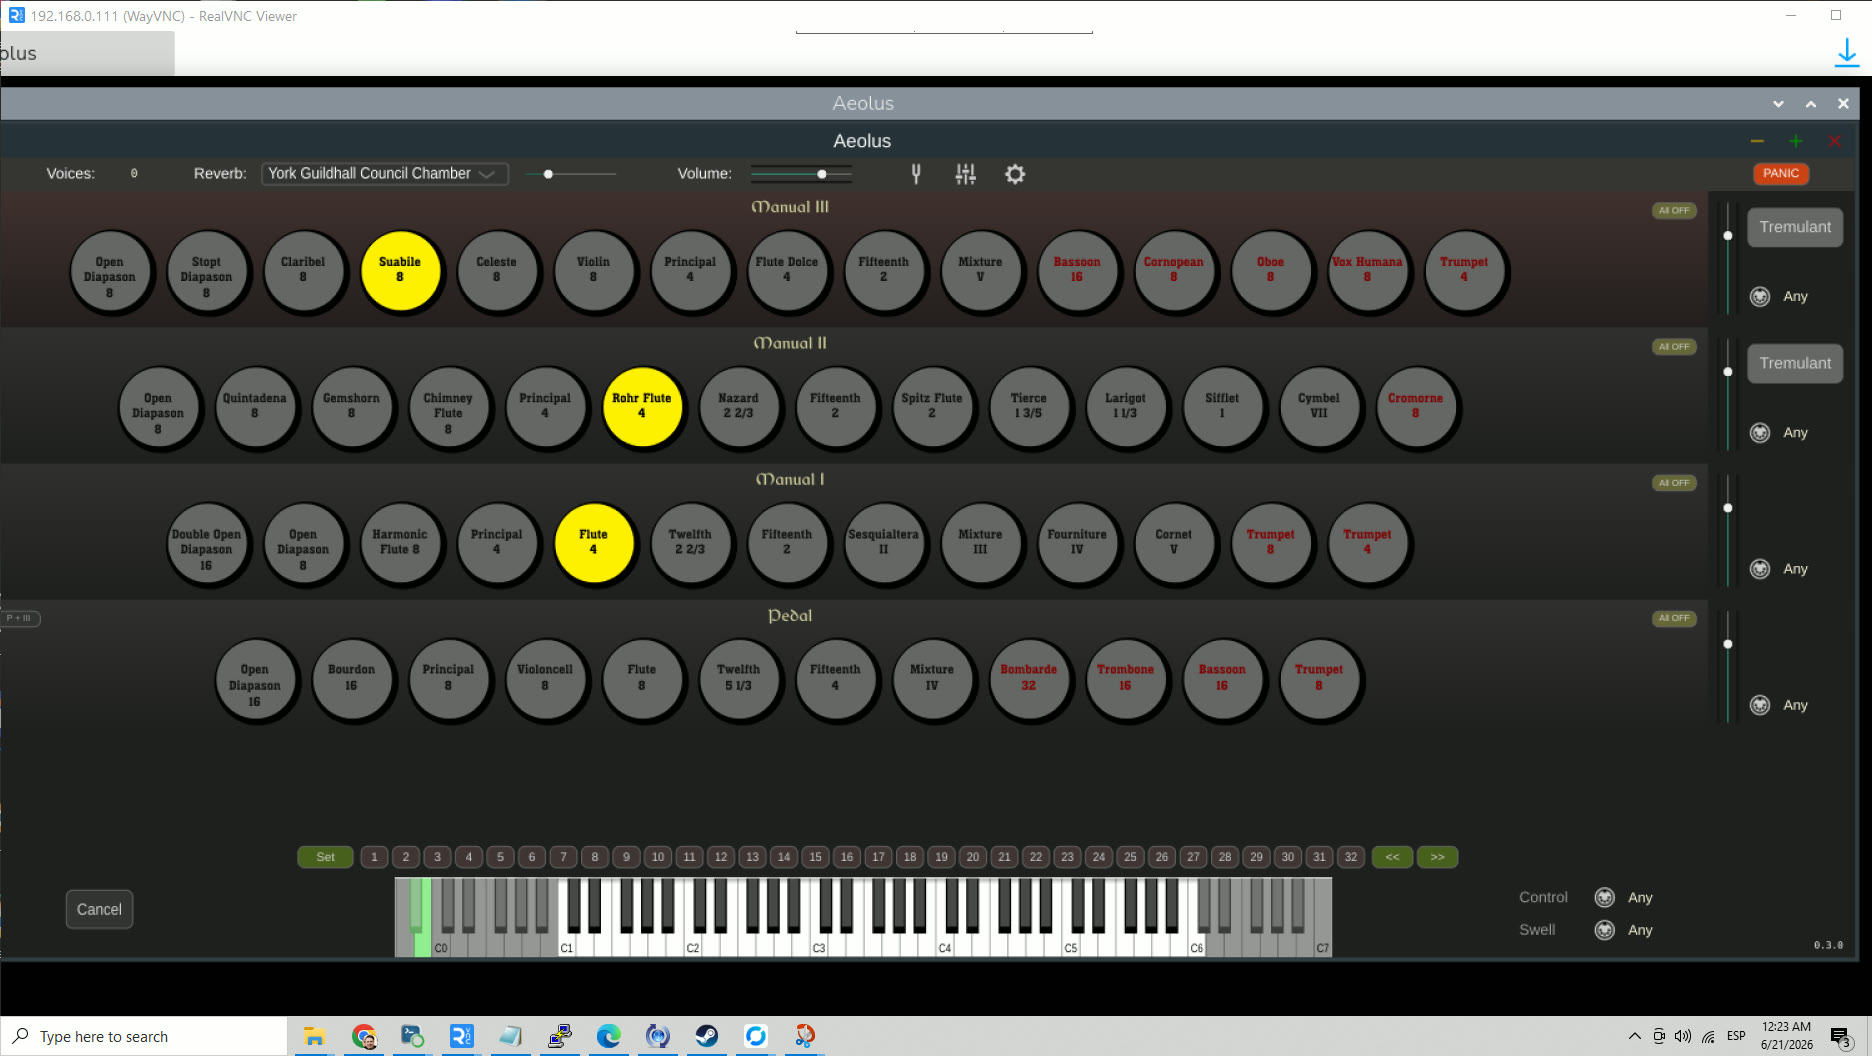Go to previous preset bank with <<
Viewport: 1872px width, 1056px height.
[x=1392, y=857]
